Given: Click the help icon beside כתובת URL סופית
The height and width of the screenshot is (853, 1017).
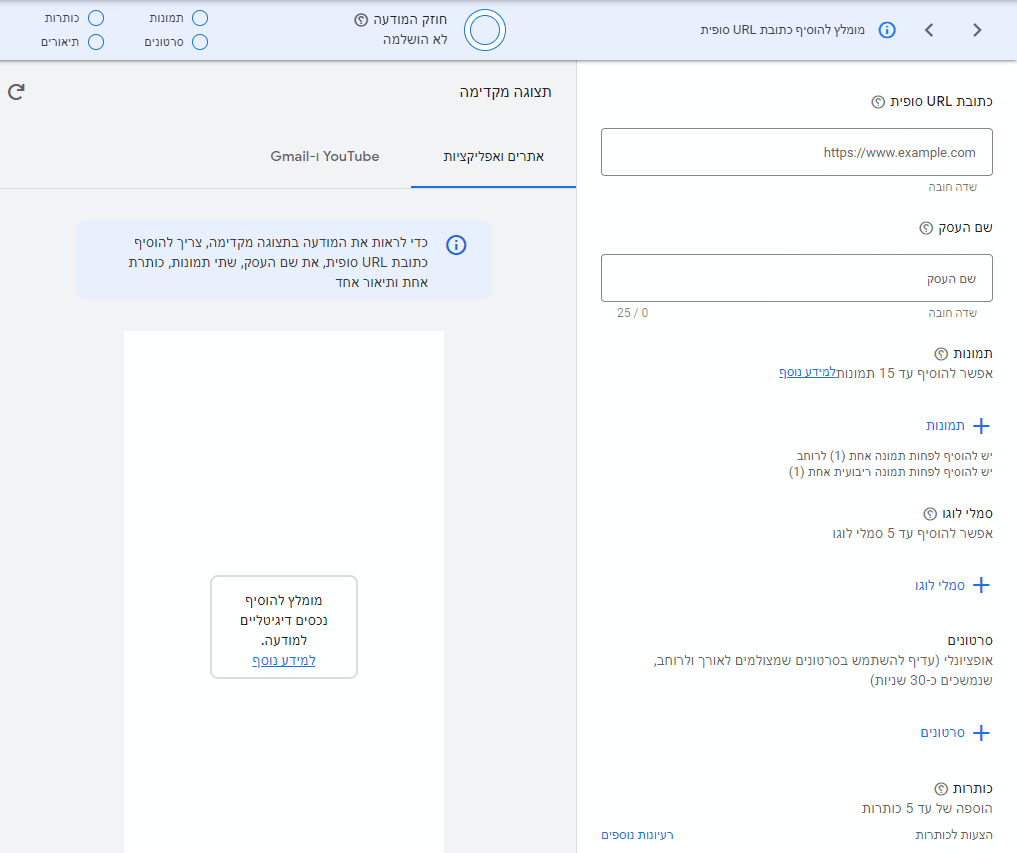Looking at the screenshot, I should pyautogui.click(x=878, y=102).
